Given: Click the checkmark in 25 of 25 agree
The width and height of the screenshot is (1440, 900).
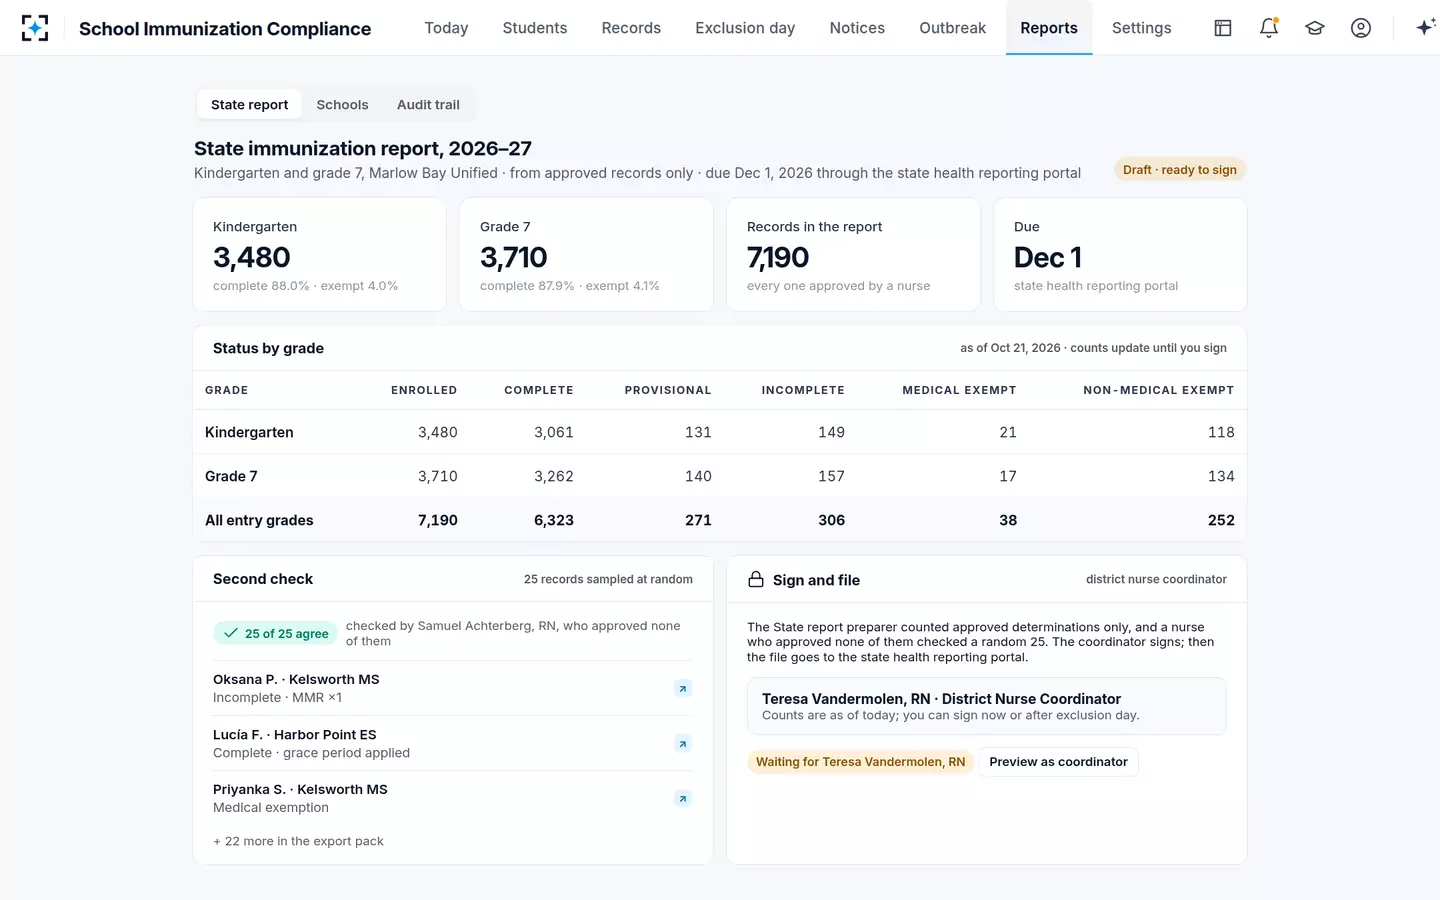Looking at the screenshot, I should point(231,633).
